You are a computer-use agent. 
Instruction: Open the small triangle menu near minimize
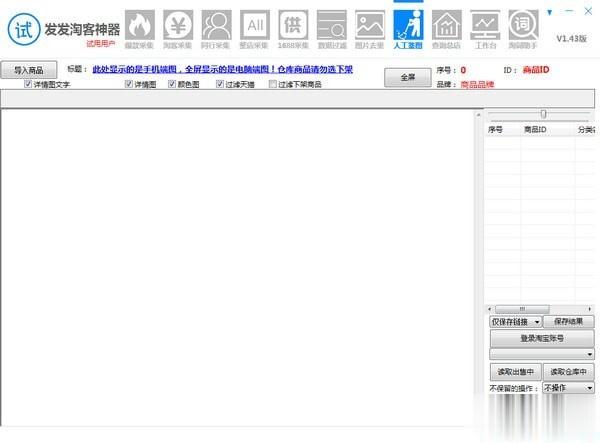[549, 12]
